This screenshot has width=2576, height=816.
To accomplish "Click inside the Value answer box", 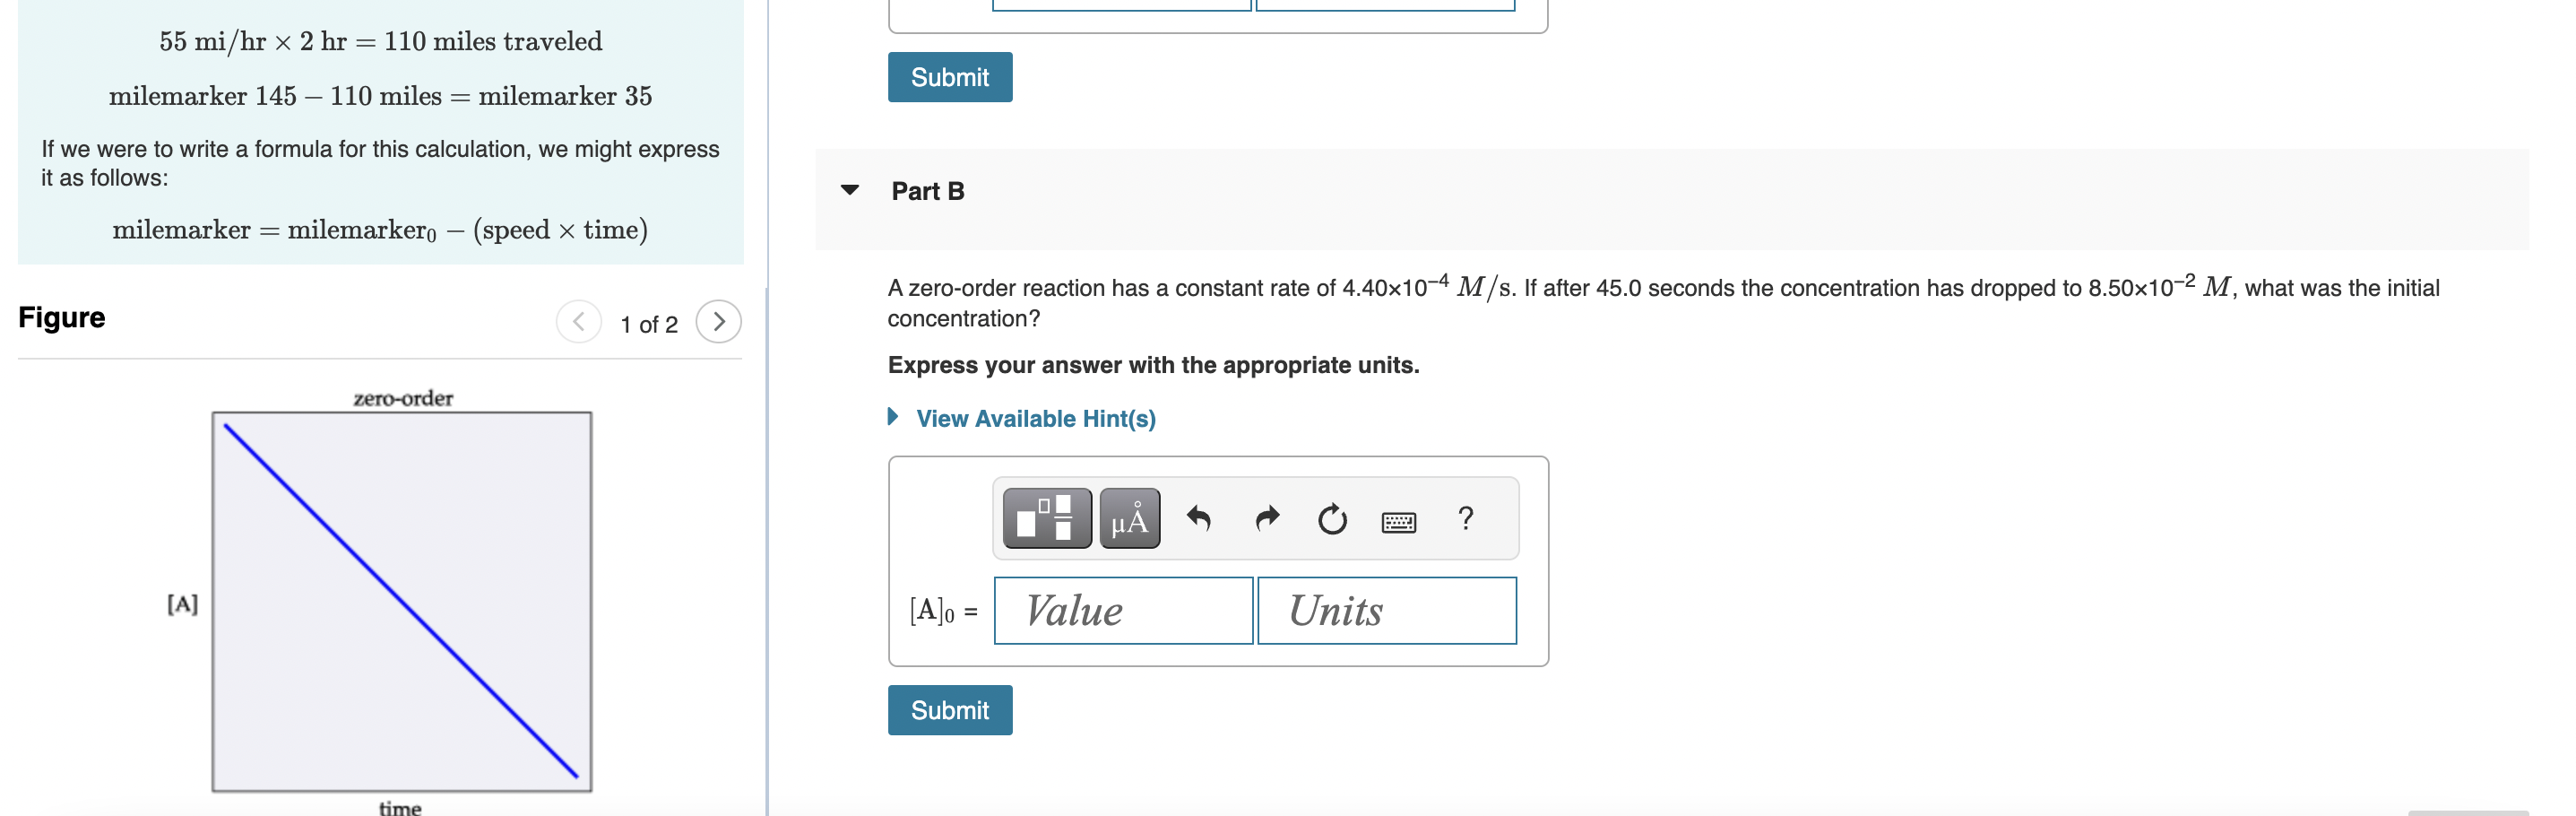I will [1122, 610].
